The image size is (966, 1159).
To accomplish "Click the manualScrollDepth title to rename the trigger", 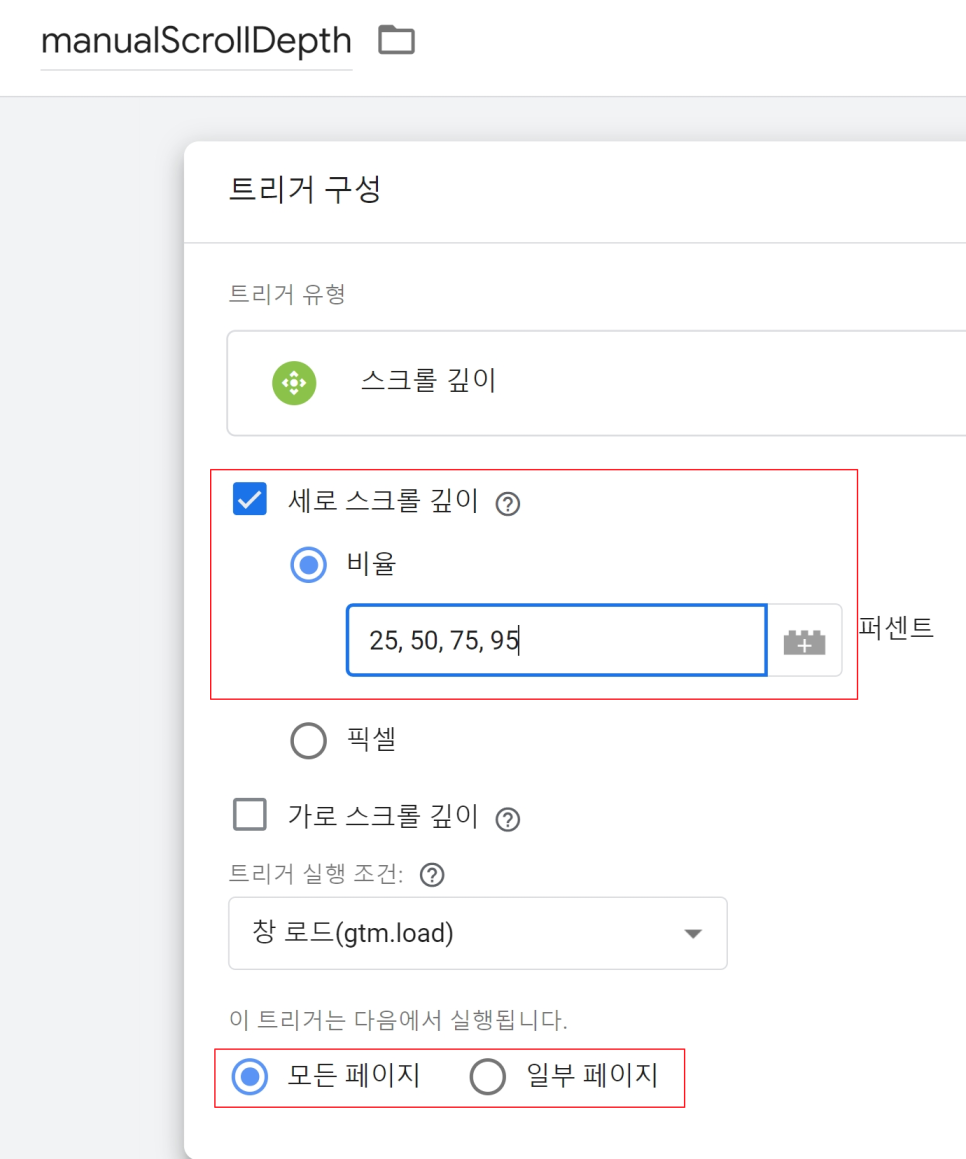I will 196,40.
